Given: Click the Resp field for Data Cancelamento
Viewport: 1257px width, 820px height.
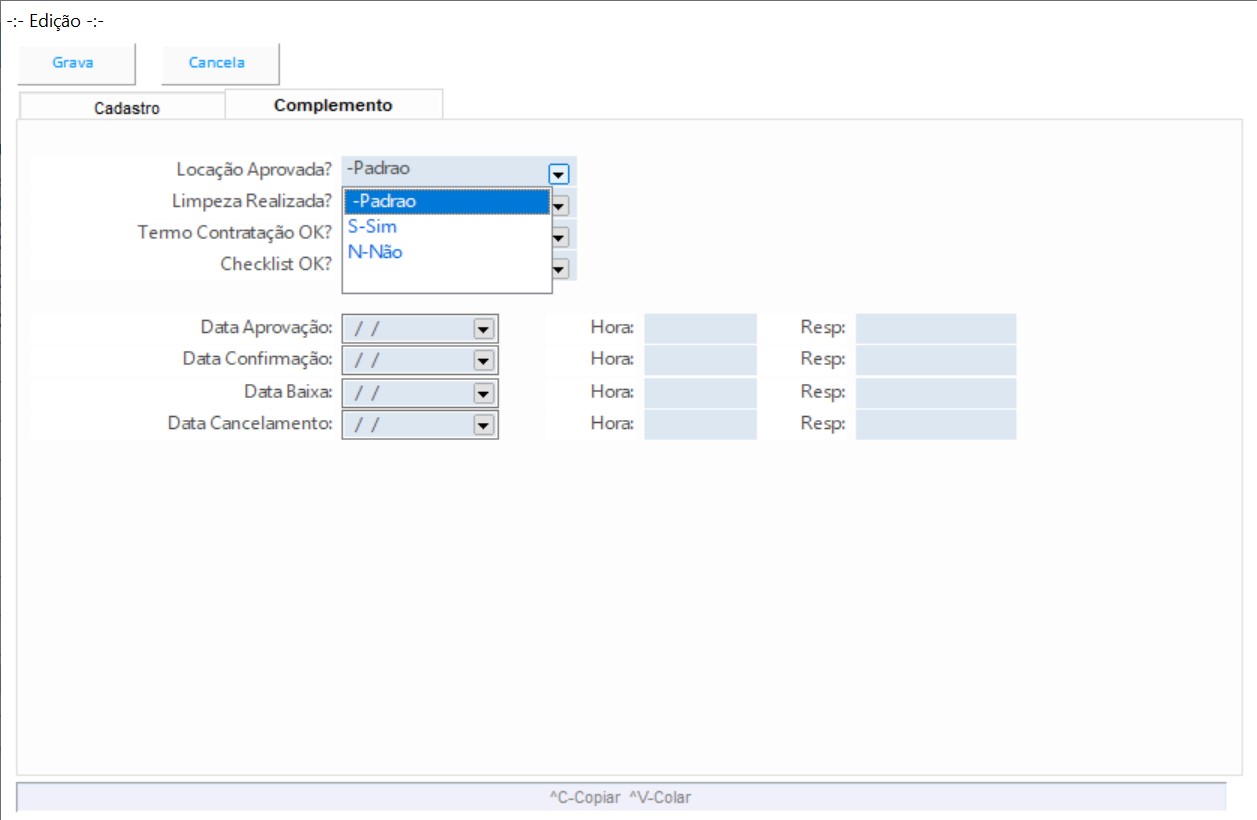Looking at the screenshot, I should click(935, 424).
